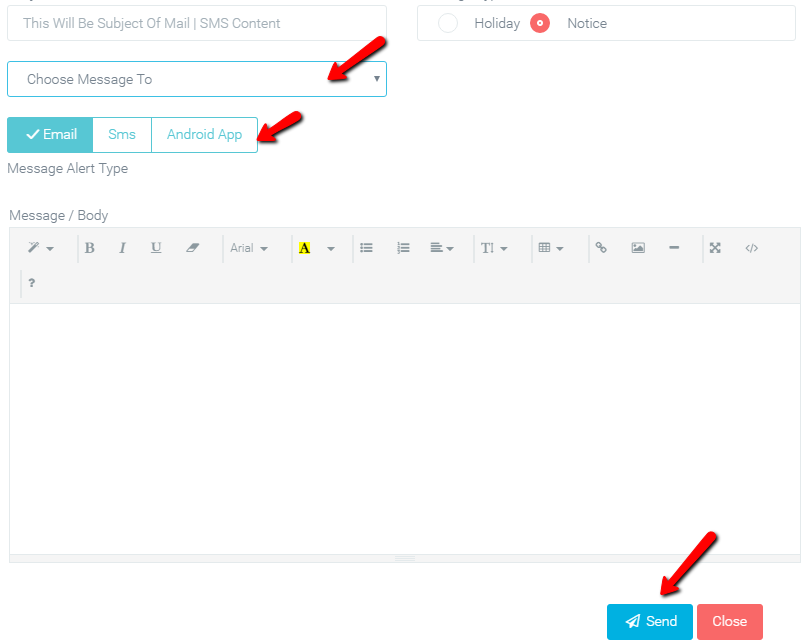Click the subject input field

(197, 23)
